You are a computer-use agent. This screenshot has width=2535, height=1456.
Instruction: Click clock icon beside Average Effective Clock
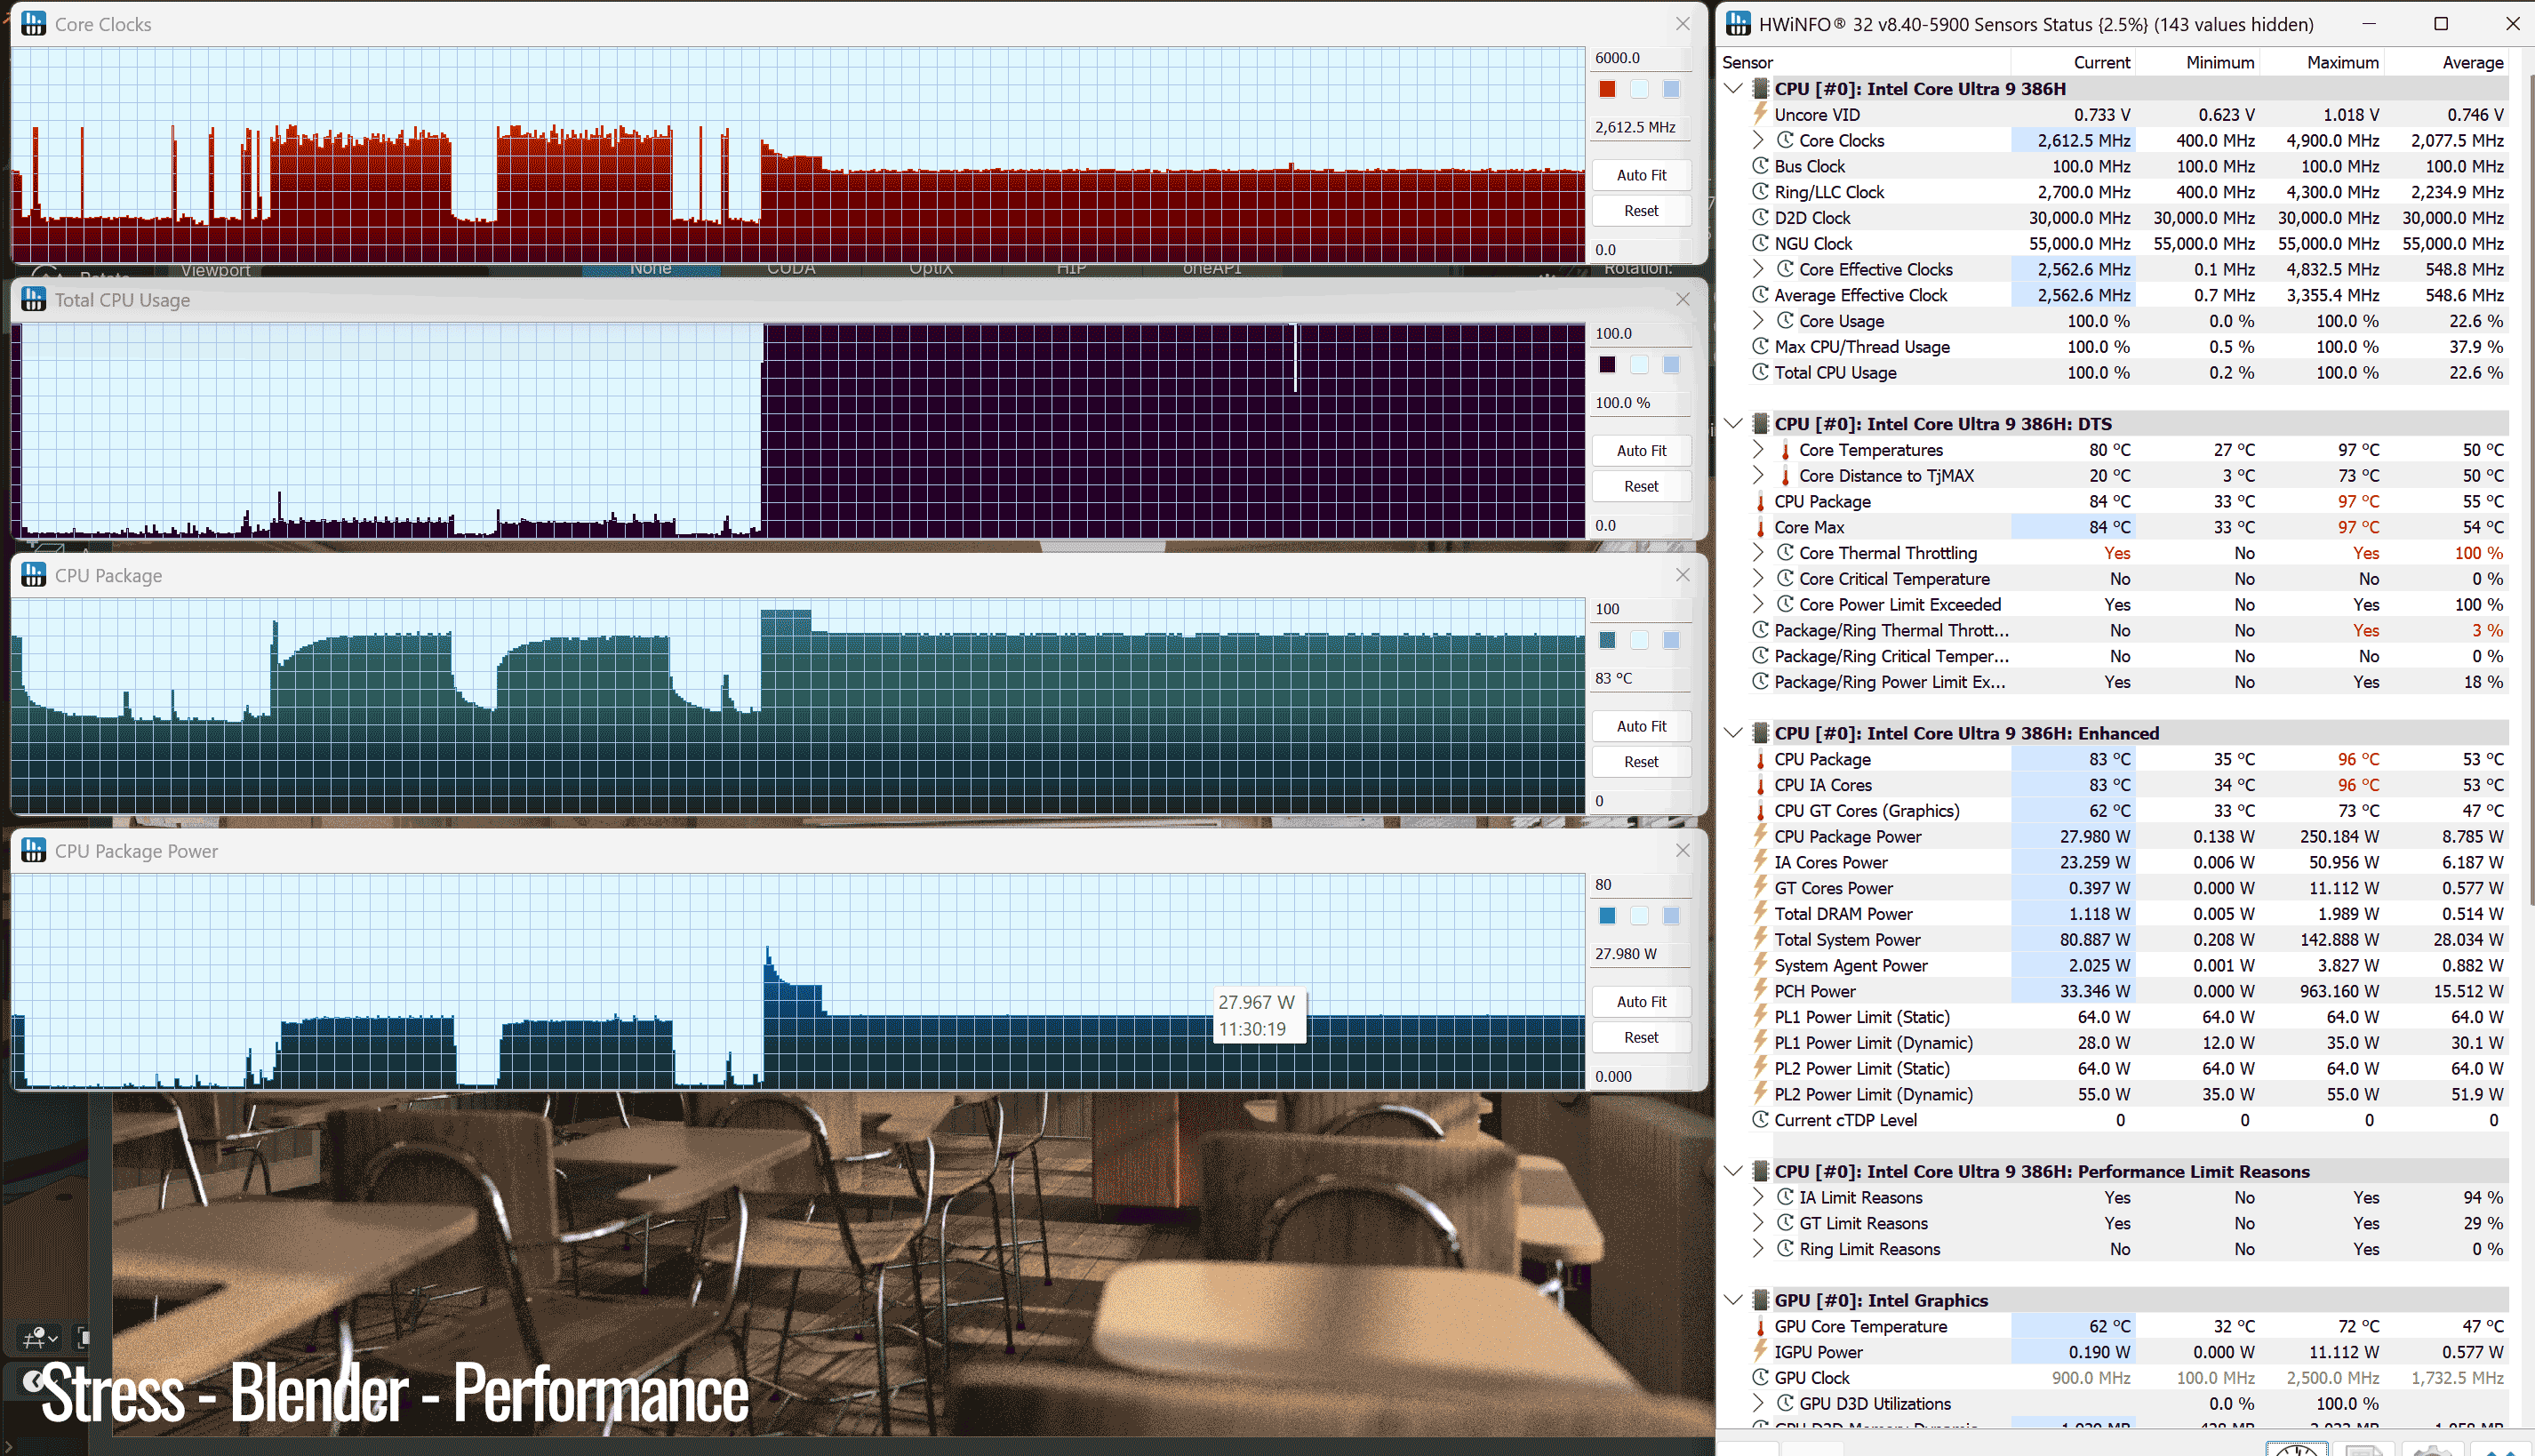tap(1760, 295)
